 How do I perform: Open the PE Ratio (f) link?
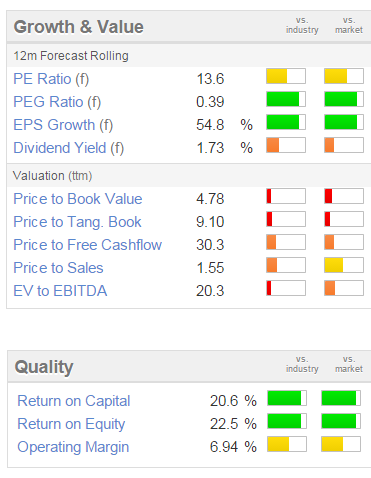51,79
